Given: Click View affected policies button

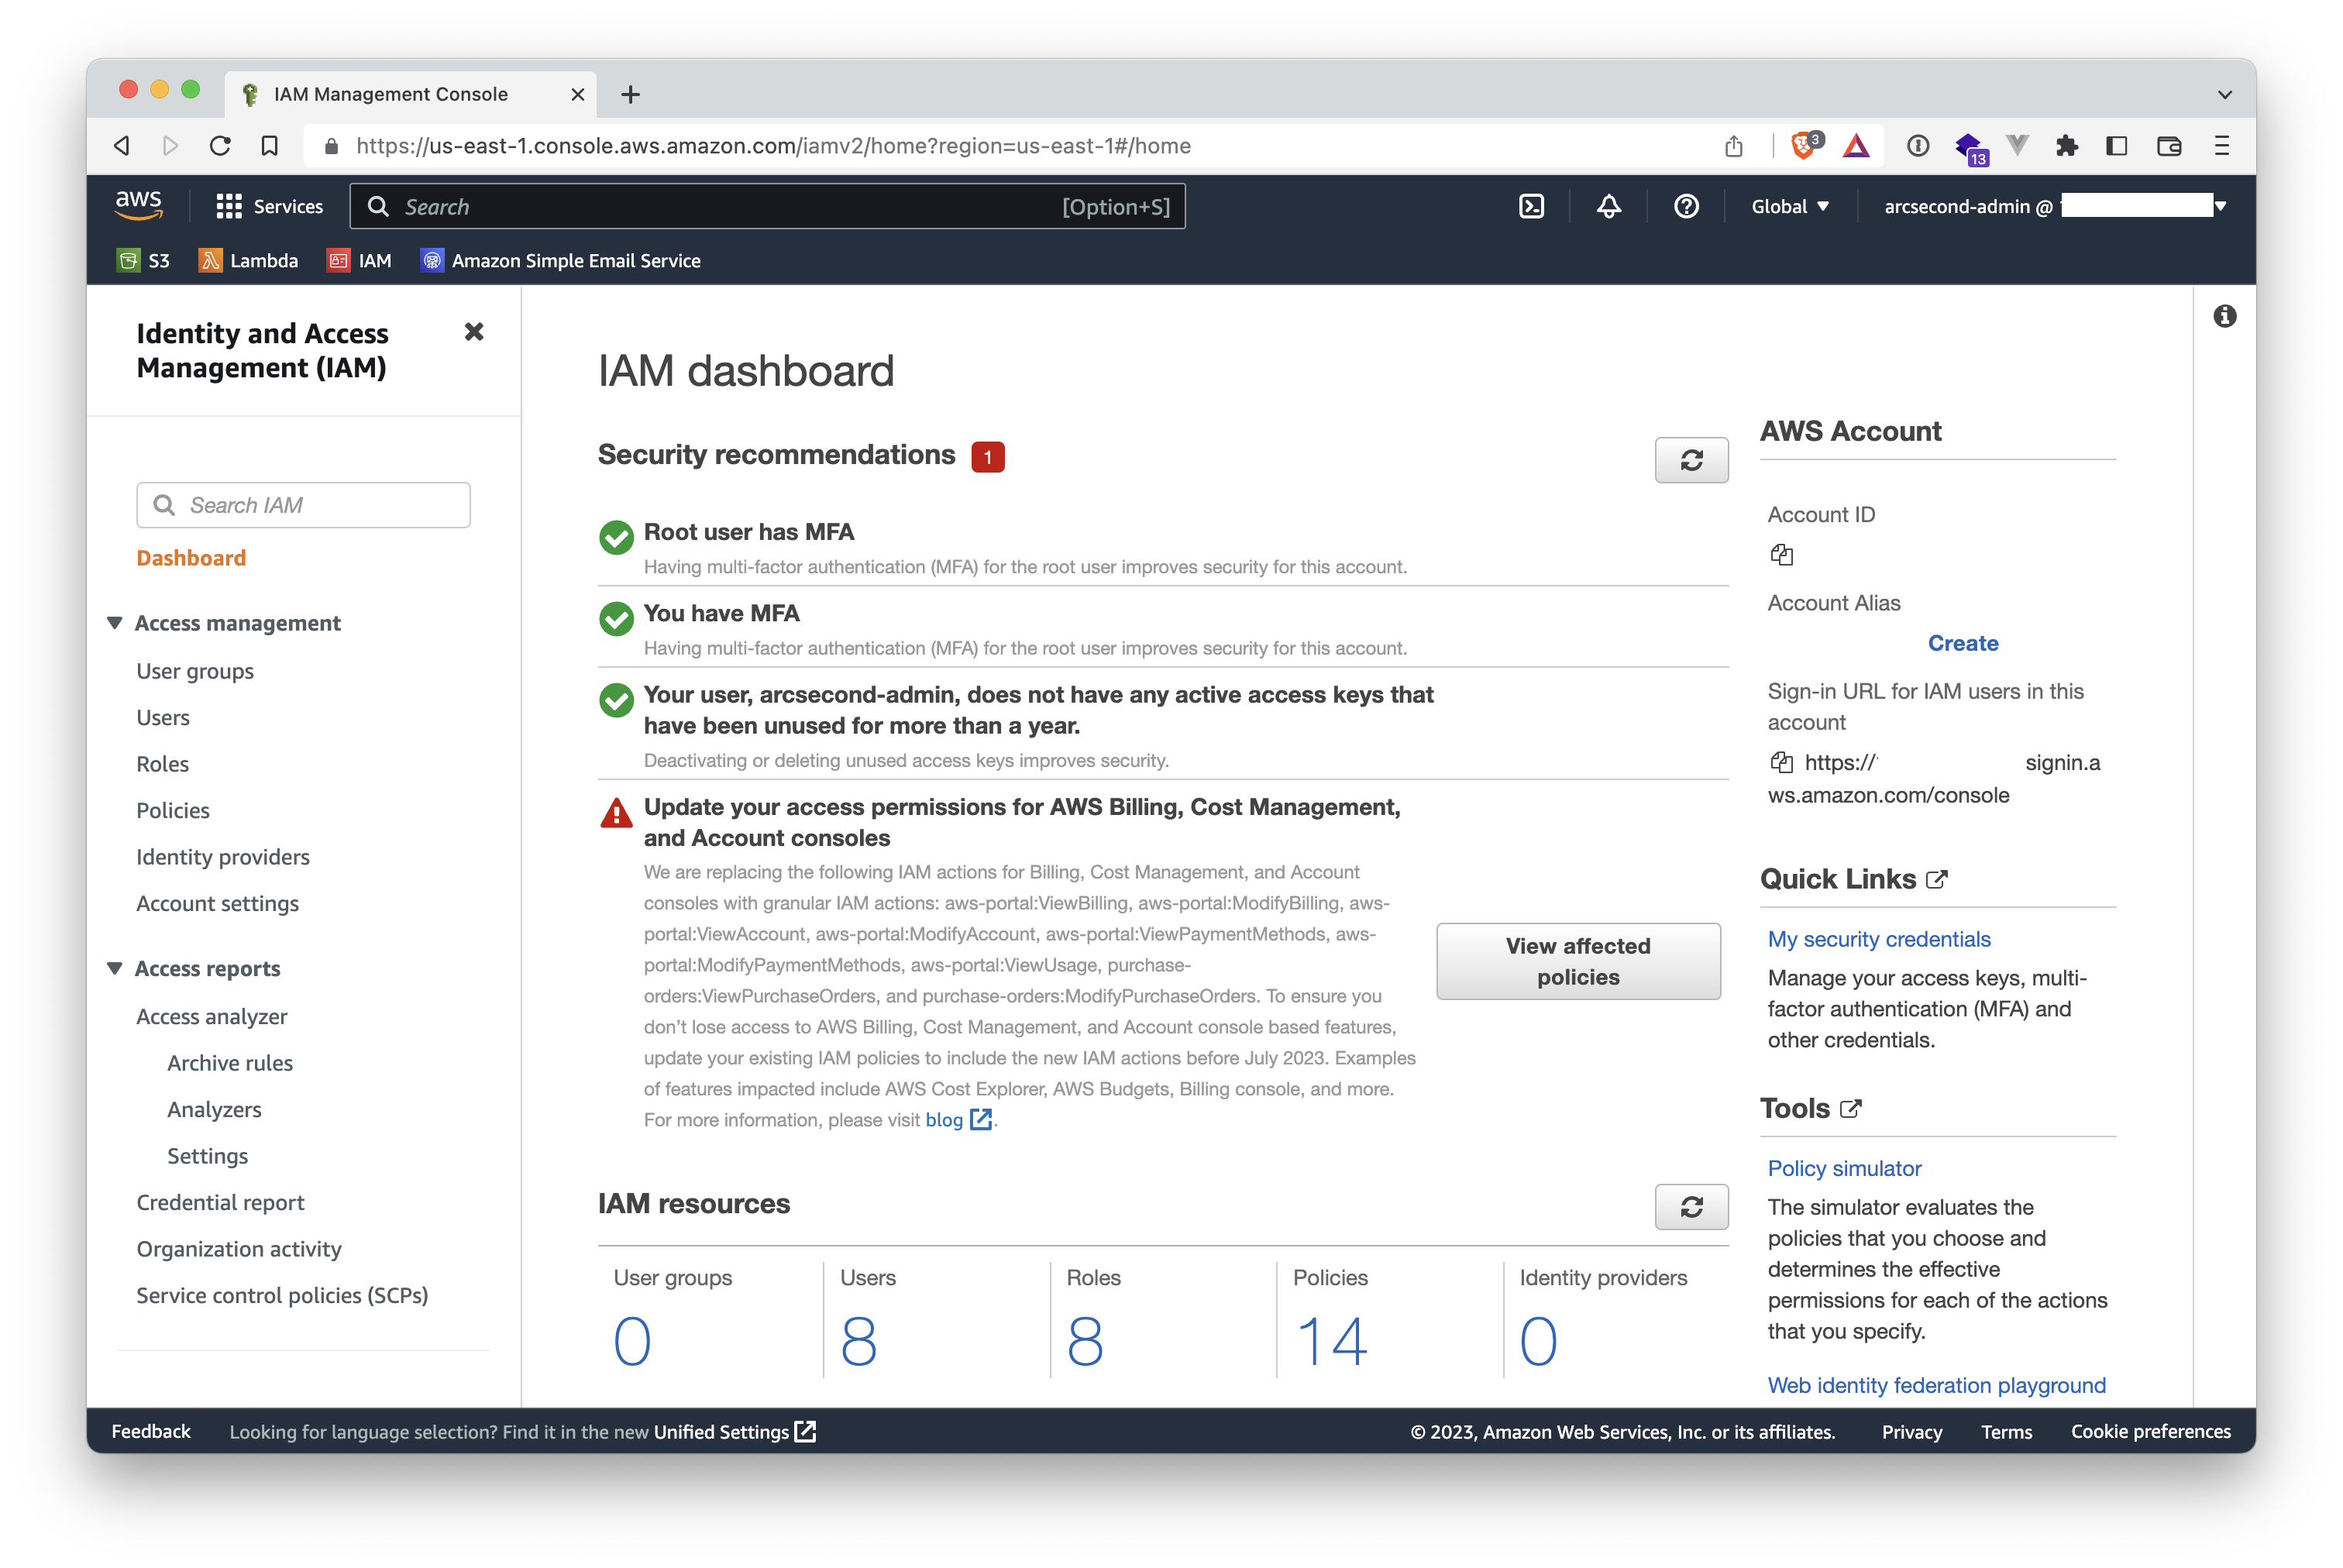Looking at the screenshot, I should [x=1577, y=959].
